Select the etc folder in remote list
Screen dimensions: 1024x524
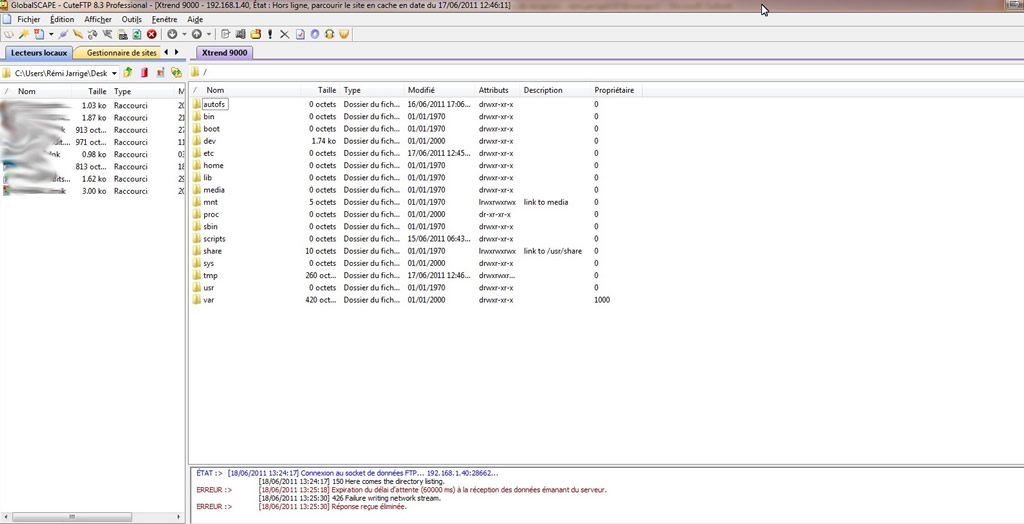tap(208, 153)
